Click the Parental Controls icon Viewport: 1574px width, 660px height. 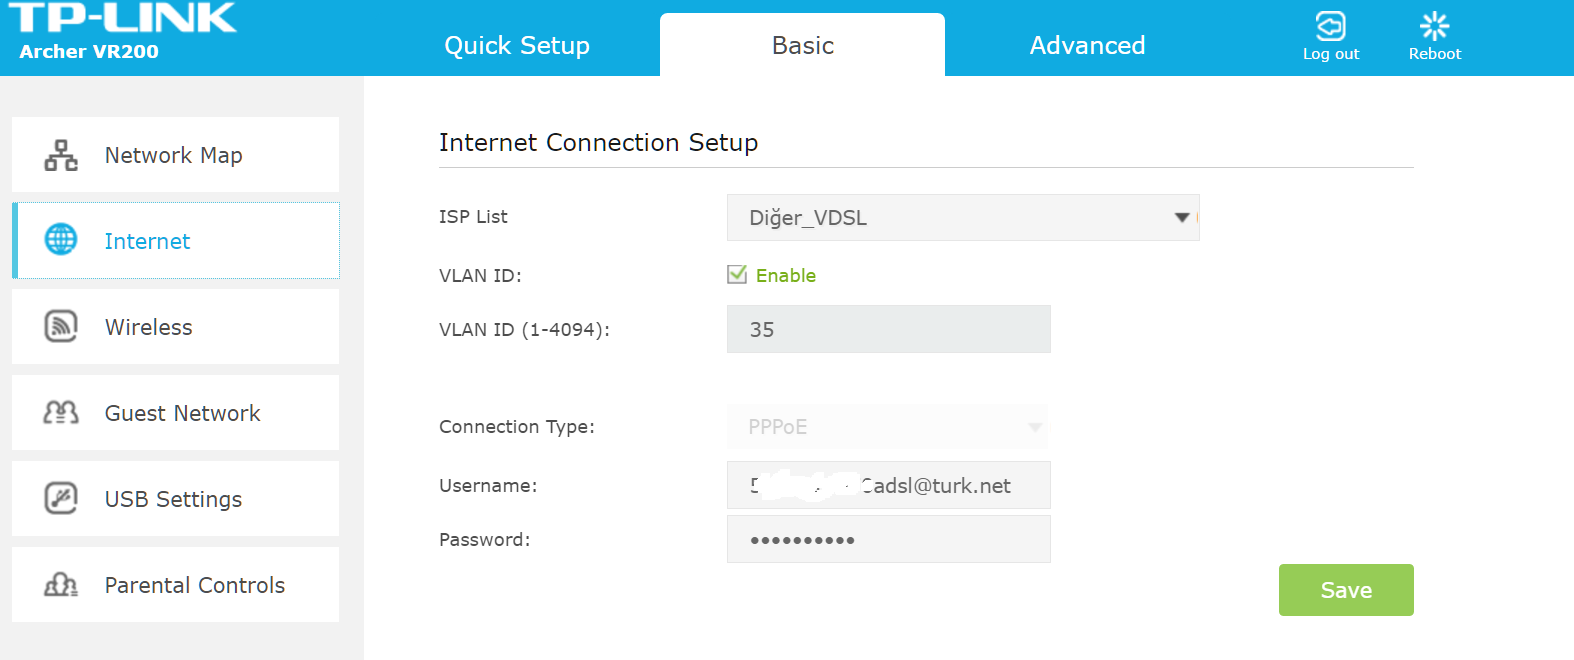(x=61, y=584)
